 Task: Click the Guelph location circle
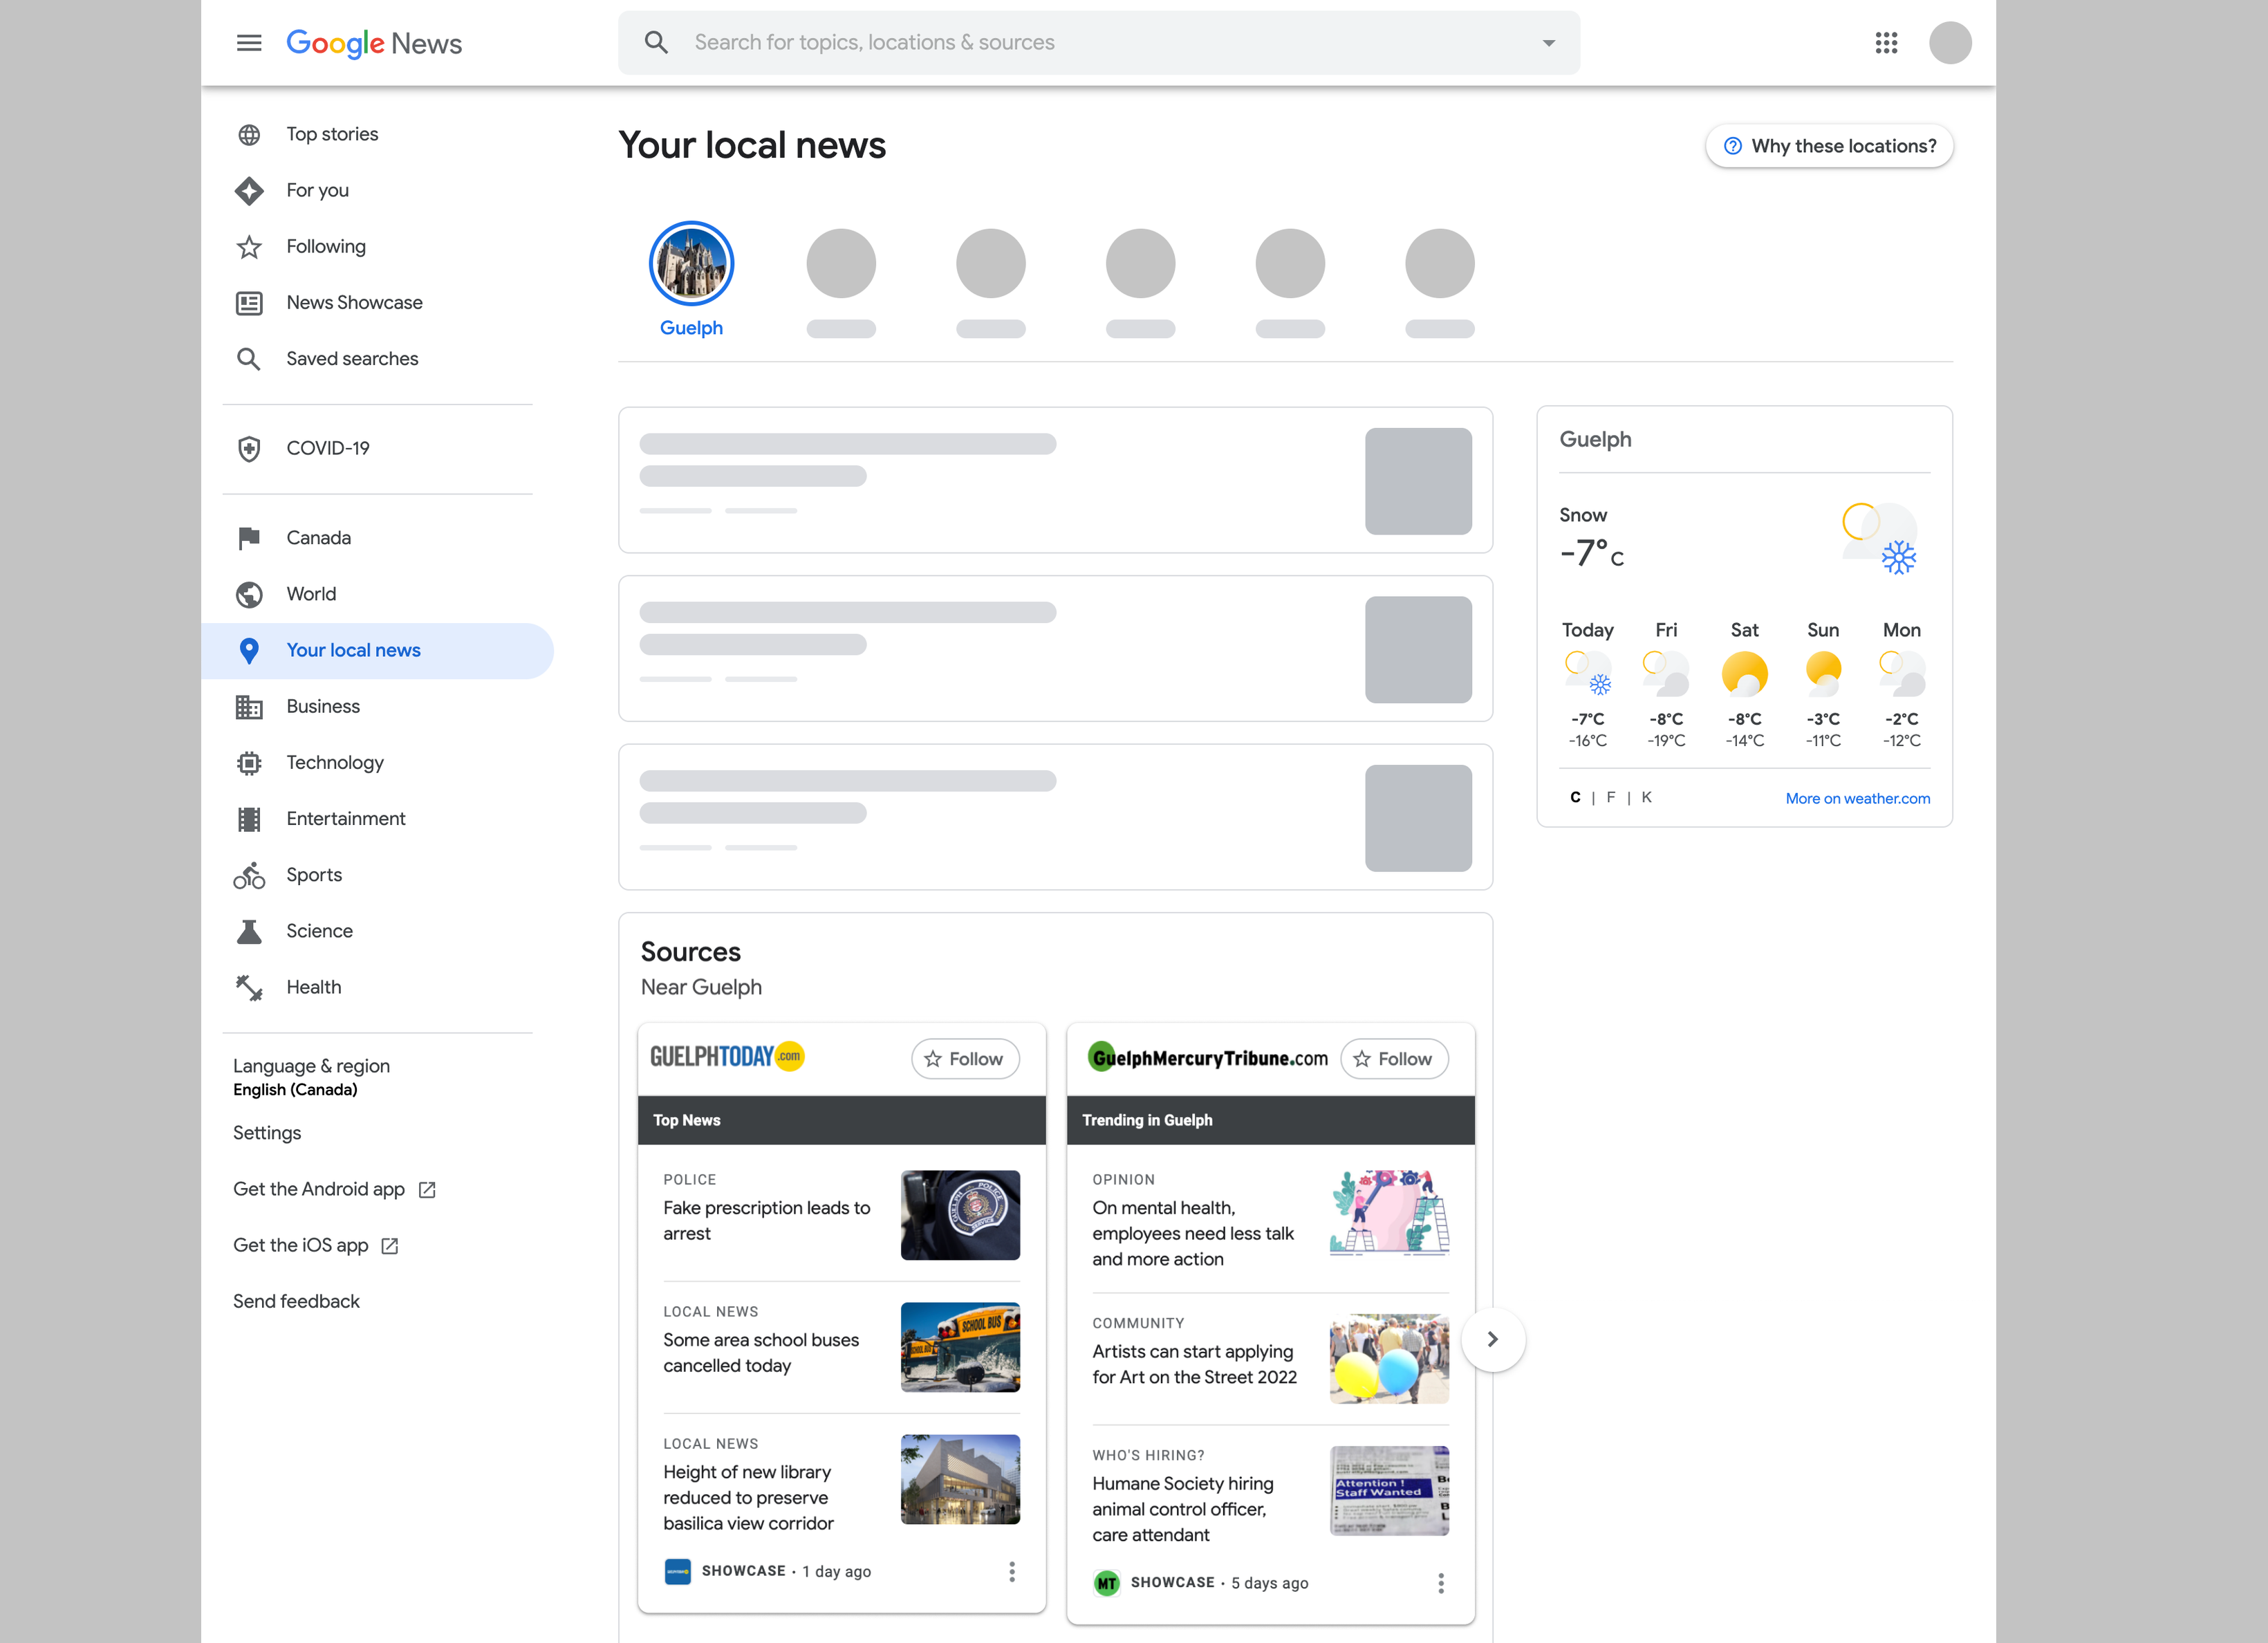click(x=691, y=264)
